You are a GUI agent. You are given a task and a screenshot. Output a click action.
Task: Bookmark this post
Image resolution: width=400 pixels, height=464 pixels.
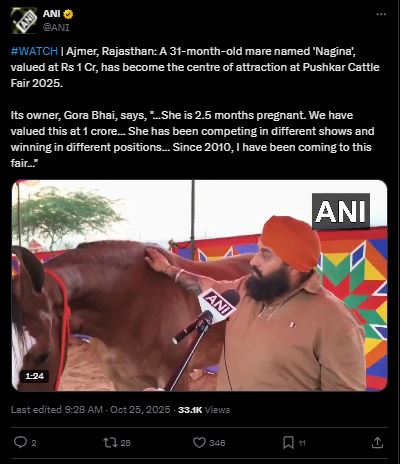coord(288,443)
